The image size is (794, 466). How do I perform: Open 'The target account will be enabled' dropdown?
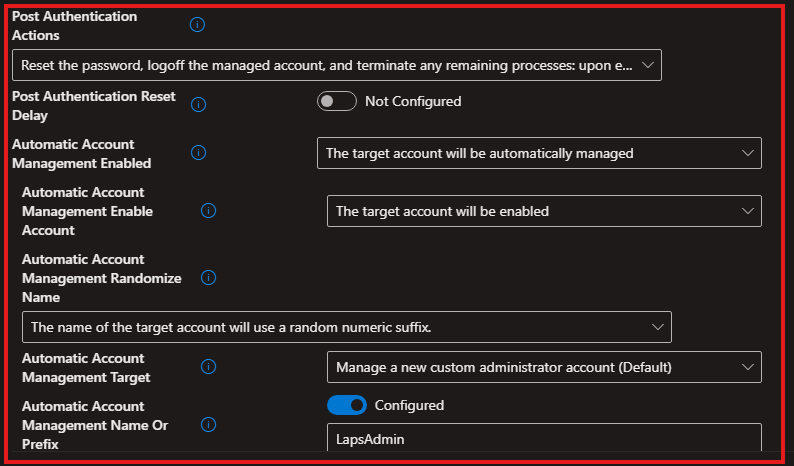[x=544, y=211]
